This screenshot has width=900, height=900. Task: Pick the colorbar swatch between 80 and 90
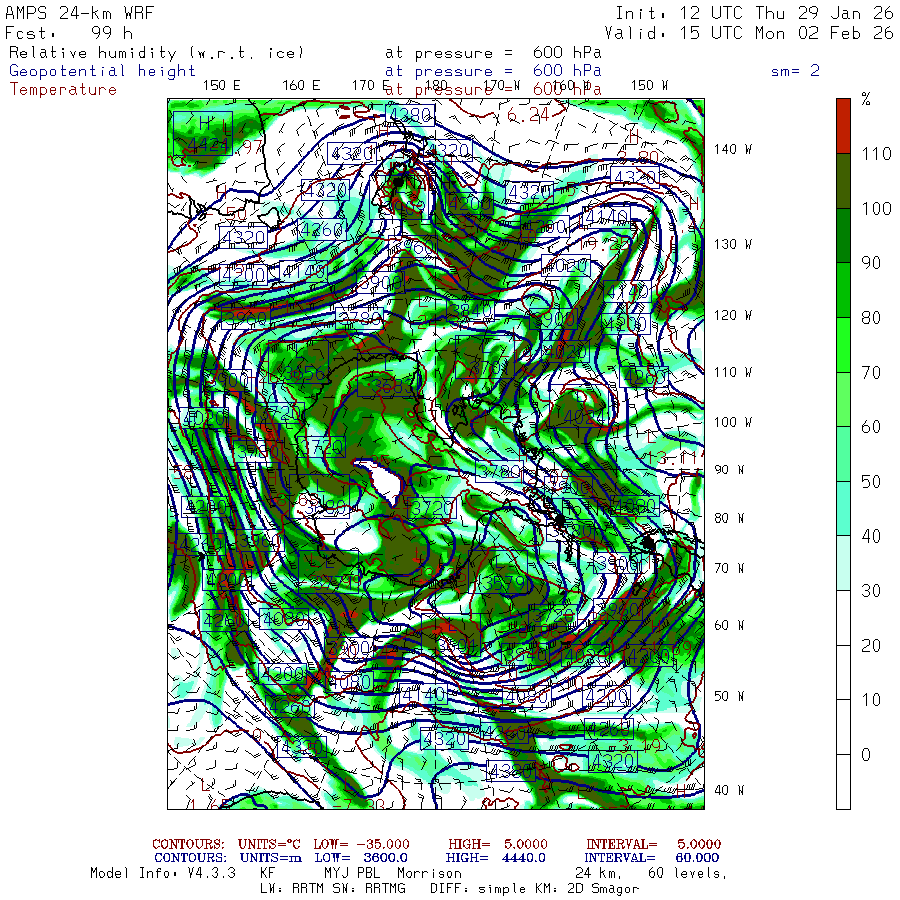(844, 290)
